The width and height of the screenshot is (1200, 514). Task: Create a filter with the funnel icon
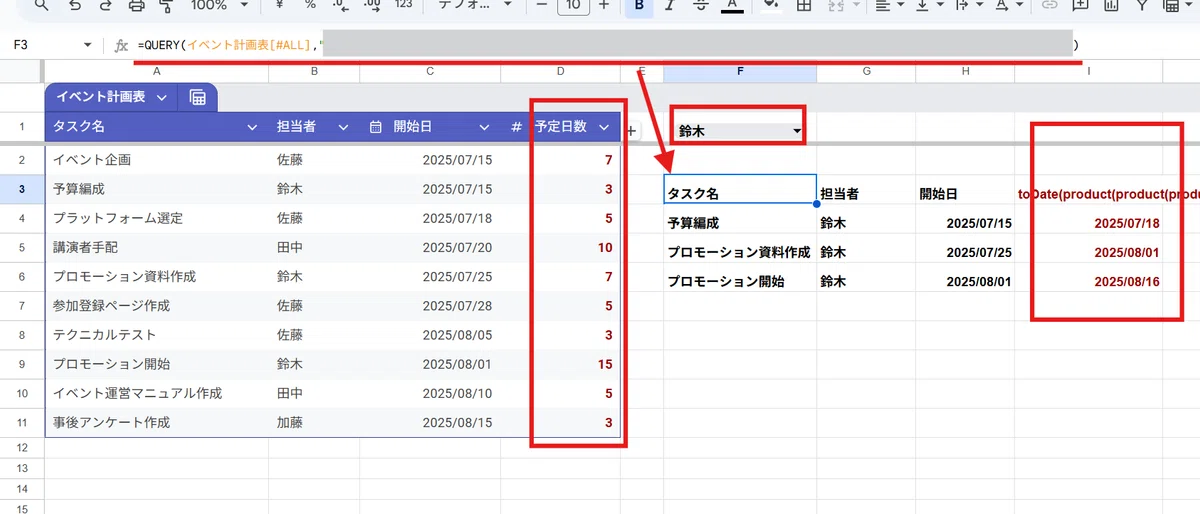tap(1142, 5)
